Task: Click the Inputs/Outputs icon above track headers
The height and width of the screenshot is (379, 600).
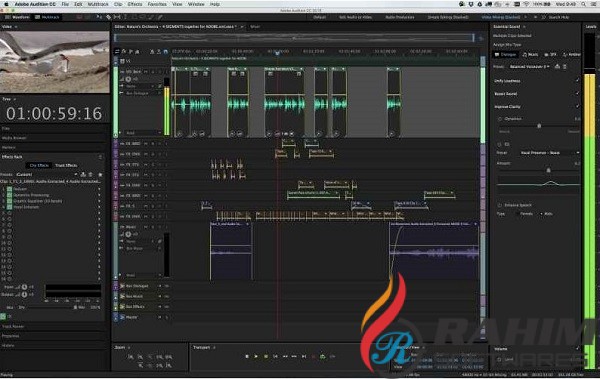Action: 117,51
